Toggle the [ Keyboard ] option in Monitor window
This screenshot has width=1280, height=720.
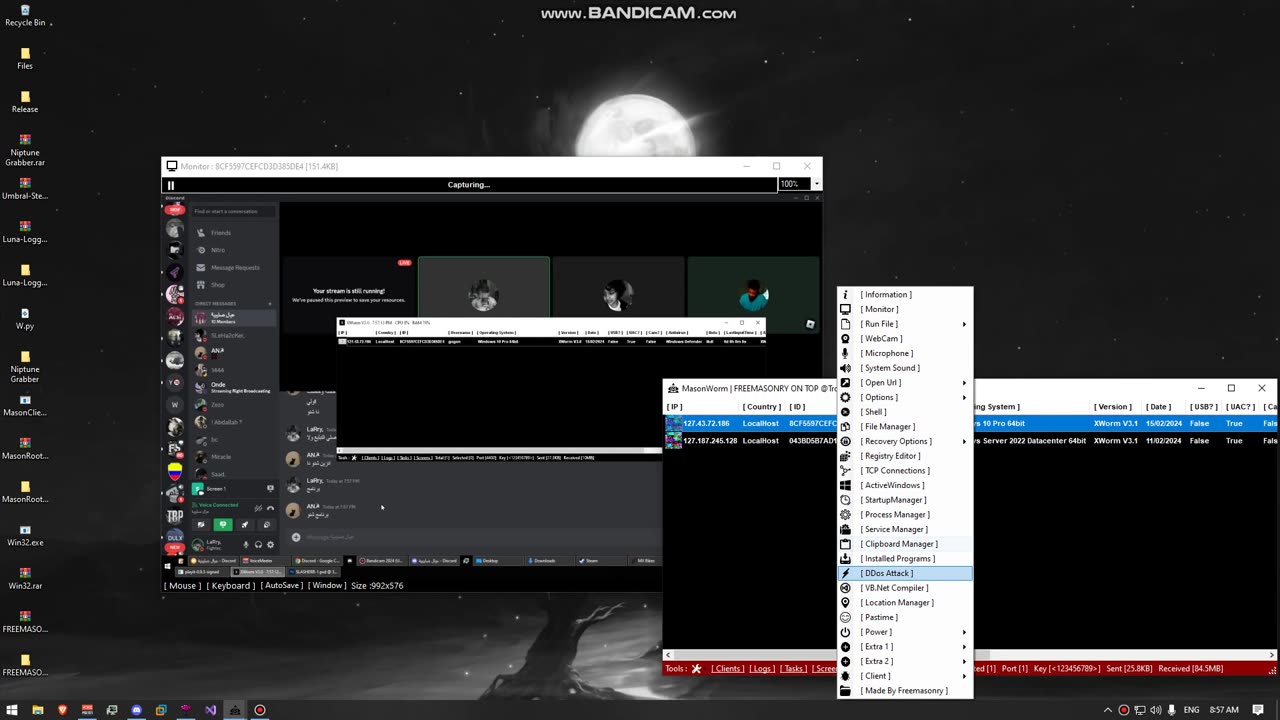pos(232,586)
